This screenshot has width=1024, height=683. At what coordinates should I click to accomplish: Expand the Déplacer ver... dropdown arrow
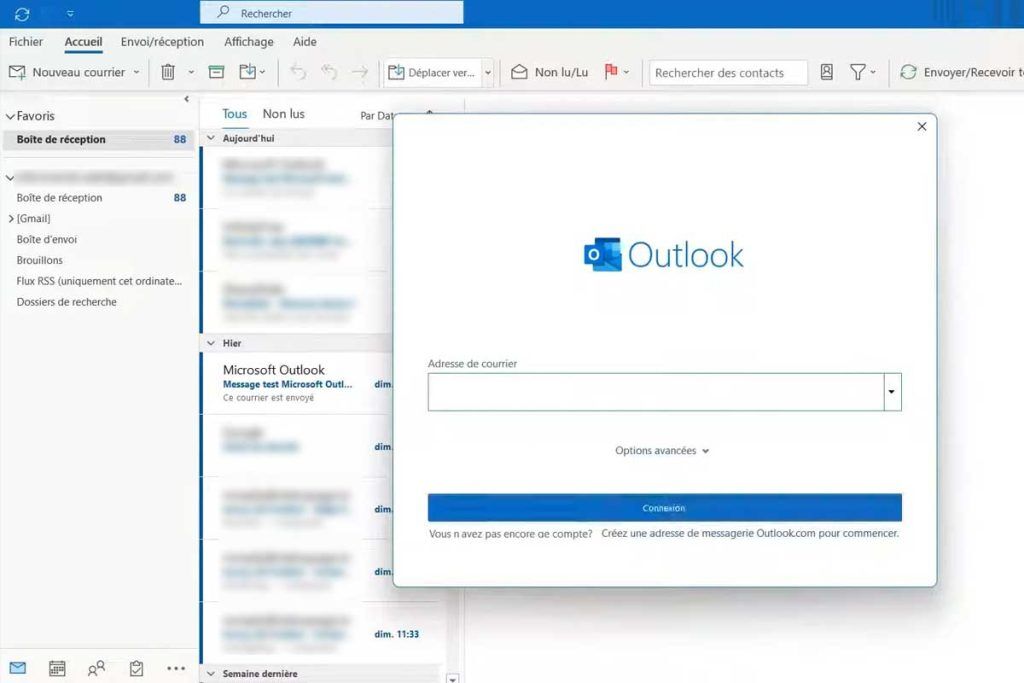[x=487, y=72]
